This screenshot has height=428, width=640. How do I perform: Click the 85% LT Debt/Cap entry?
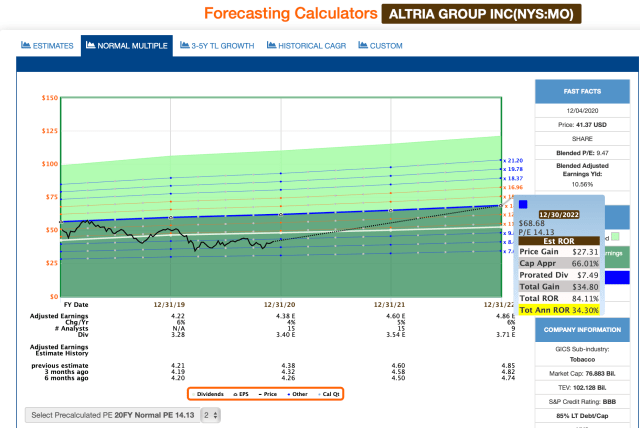[582, 416]
